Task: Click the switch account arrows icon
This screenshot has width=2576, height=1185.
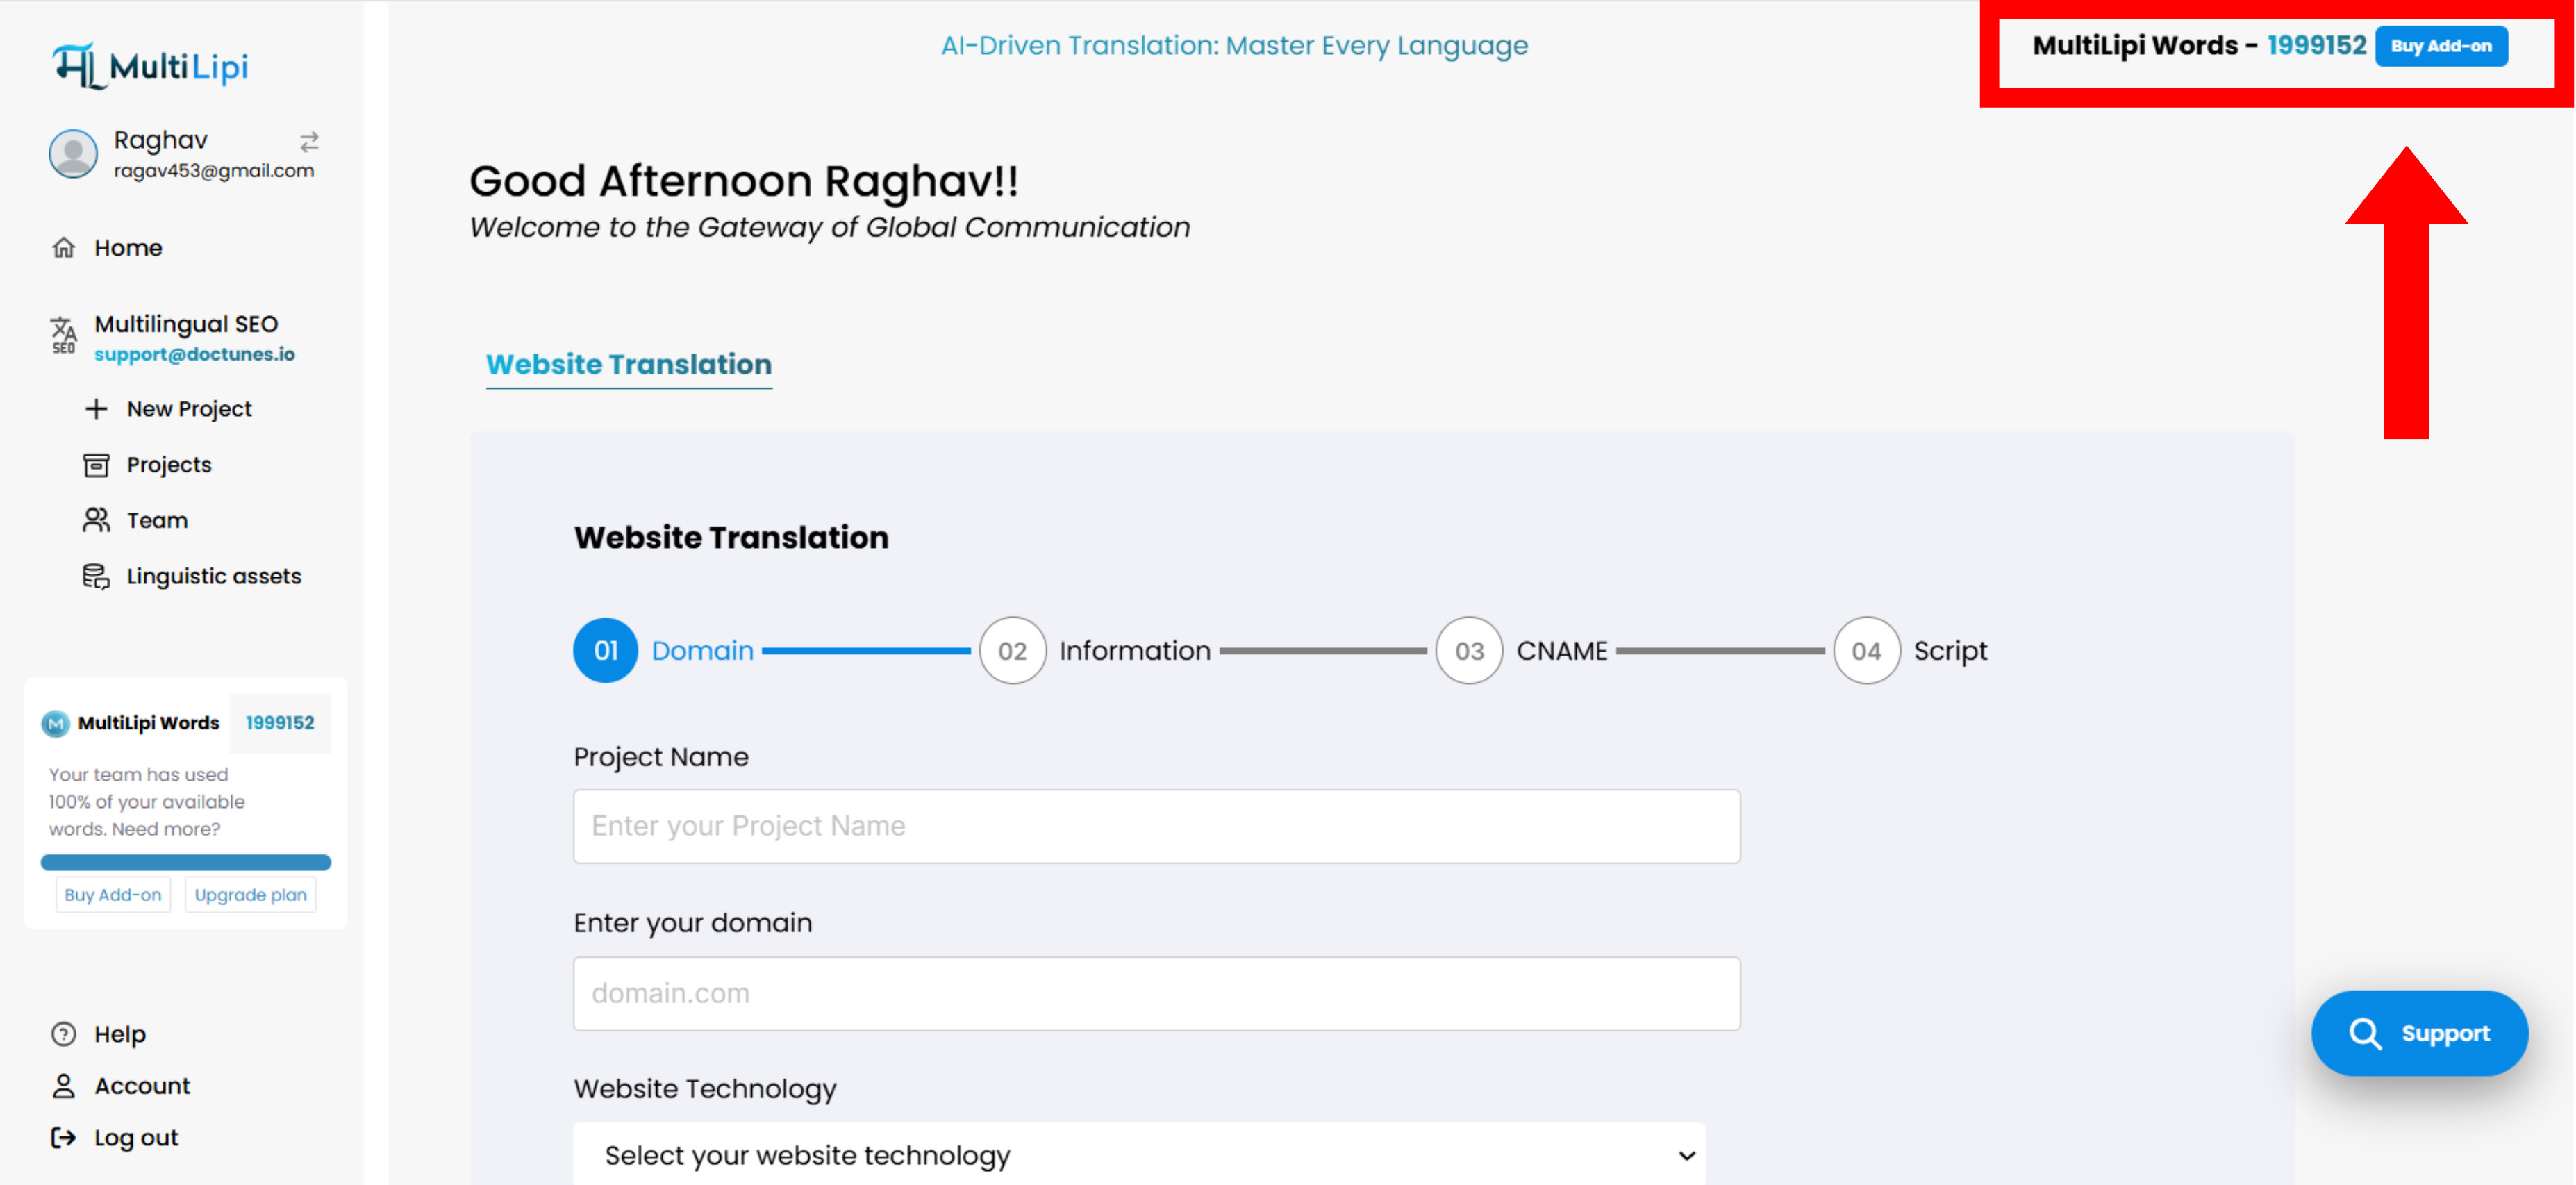Action: point(309,141)
